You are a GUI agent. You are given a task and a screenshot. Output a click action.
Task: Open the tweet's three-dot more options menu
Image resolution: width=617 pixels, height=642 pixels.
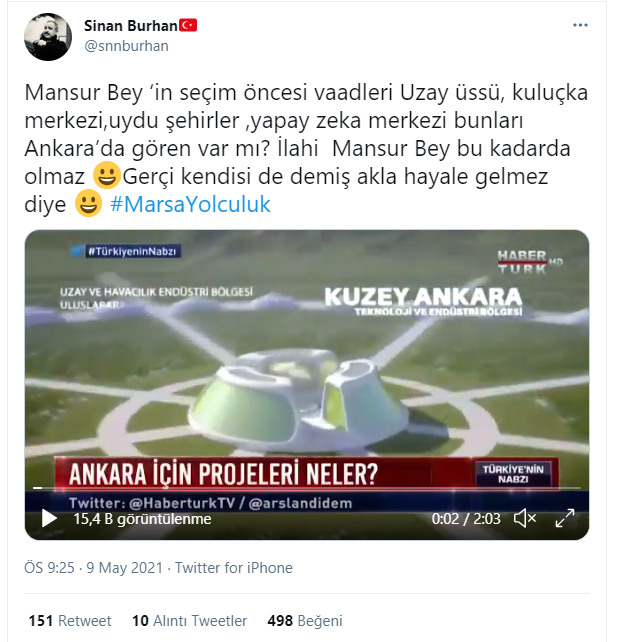click(x=580, y=25)
